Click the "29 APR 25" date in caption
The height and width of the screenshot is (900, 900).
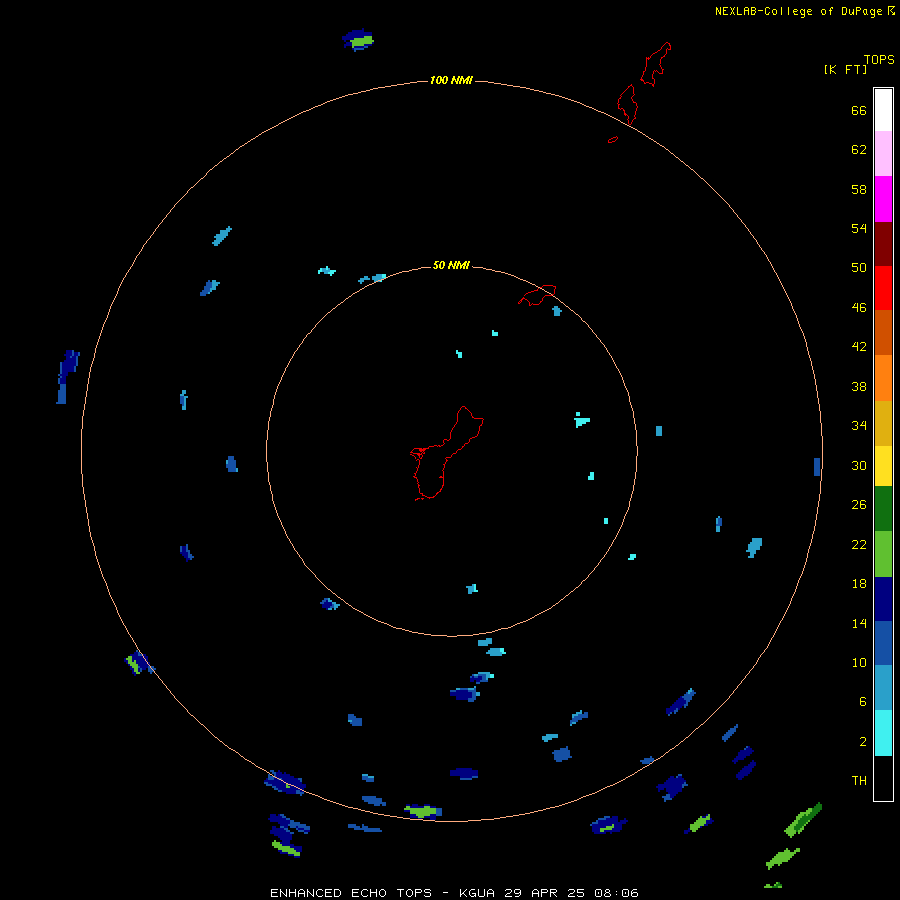click(544, 893)
